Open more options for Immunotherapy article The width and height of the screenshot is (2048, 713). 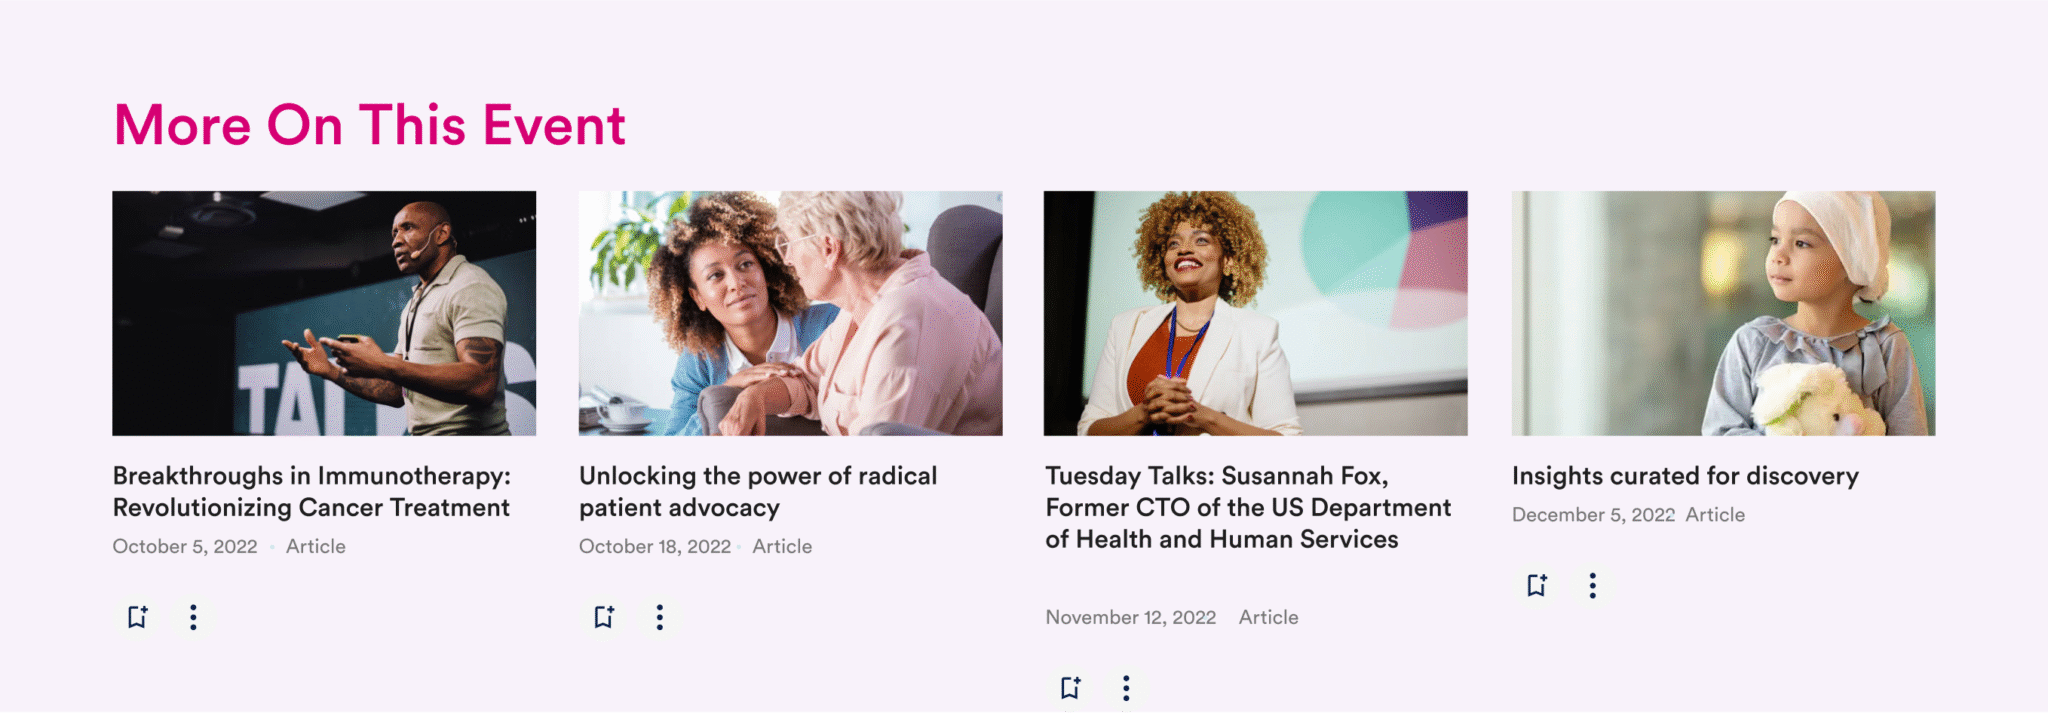193,617
